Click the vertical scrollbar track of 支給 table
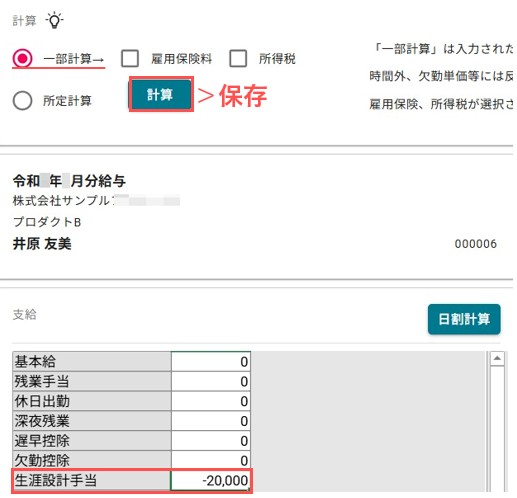Image resolution: width=517 pixels, height=498 pixels. [497, 428]
